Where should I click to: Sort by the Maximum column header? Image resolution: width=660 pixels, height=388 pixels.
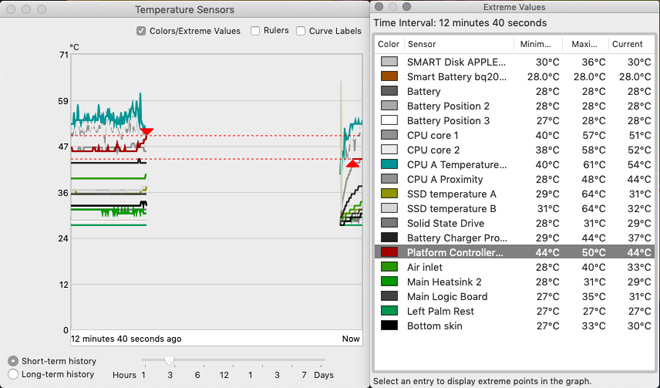click(584, 44)
